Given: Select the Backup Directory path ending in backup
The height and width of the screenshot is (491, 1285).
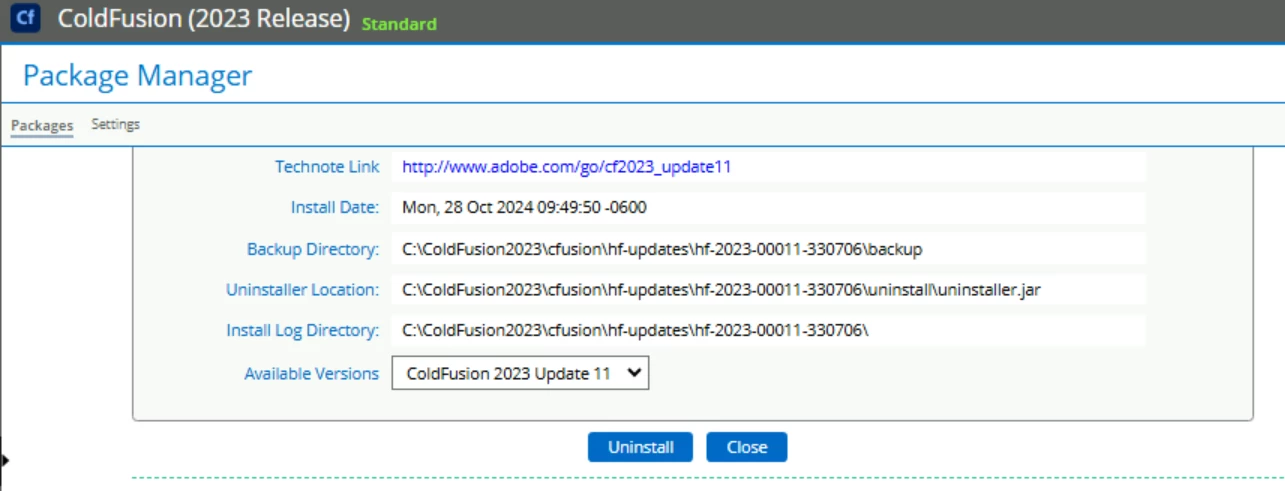Looking at the screenshot, I should tap(662, 249).
